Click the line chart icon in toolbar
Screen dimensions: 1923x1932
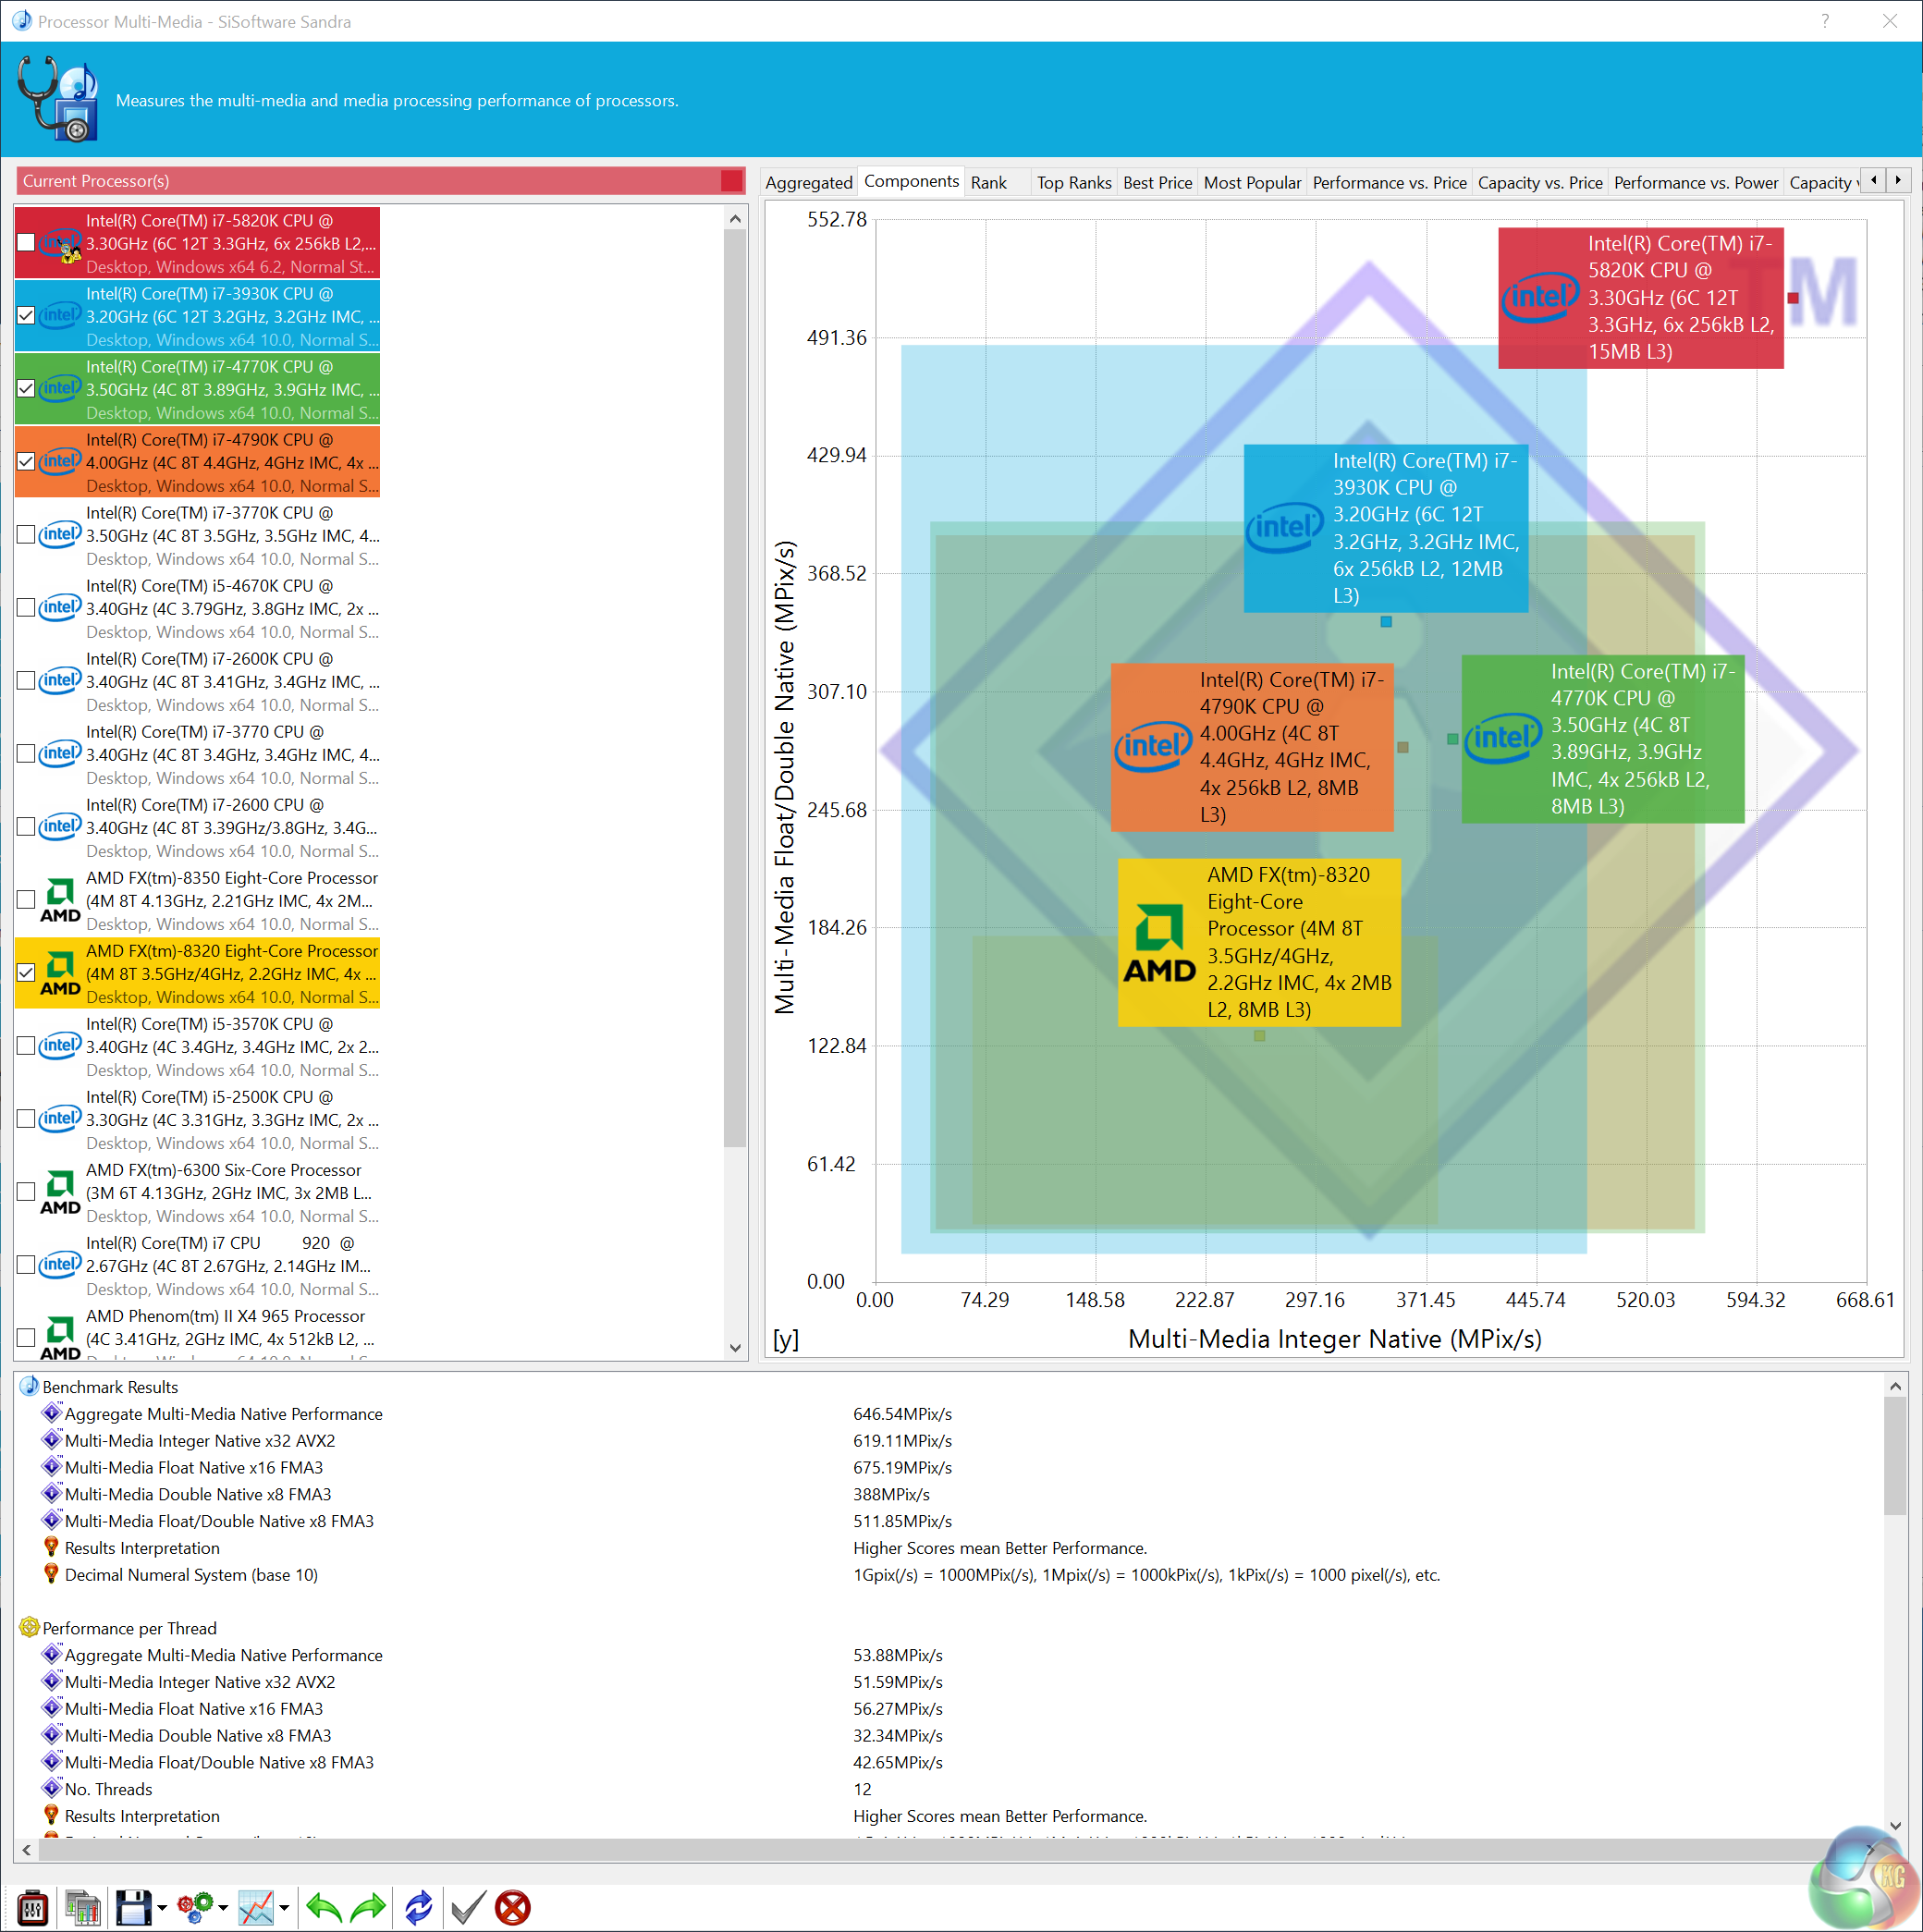point(256,1907)
